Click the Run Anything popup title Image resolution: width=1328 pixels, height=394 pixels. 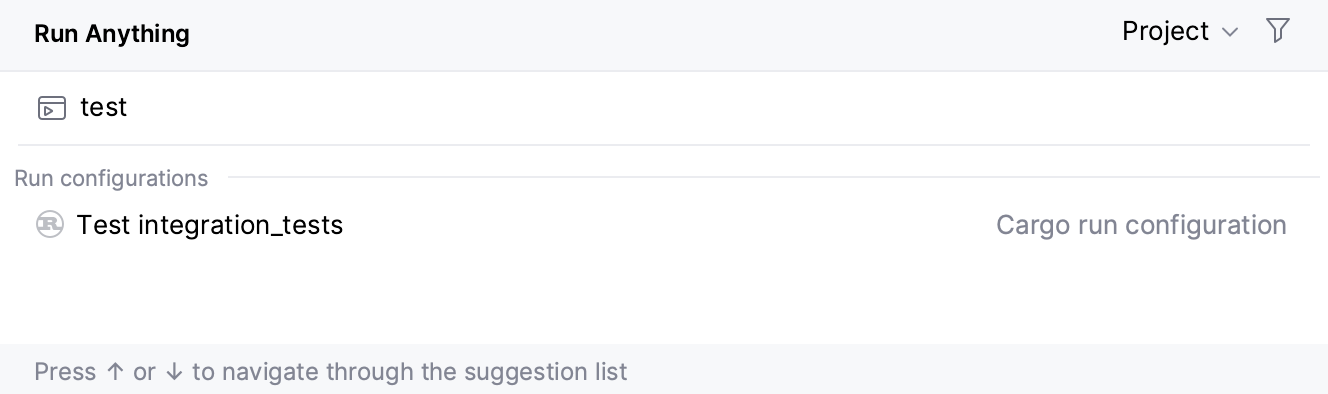(x=112, y=34)
